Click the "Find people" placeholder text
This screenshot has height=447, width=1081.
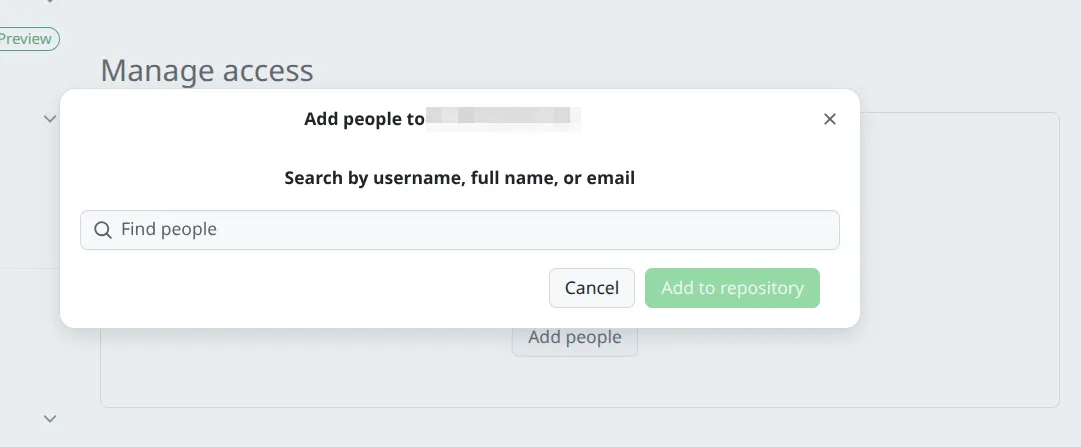(169, 230)
